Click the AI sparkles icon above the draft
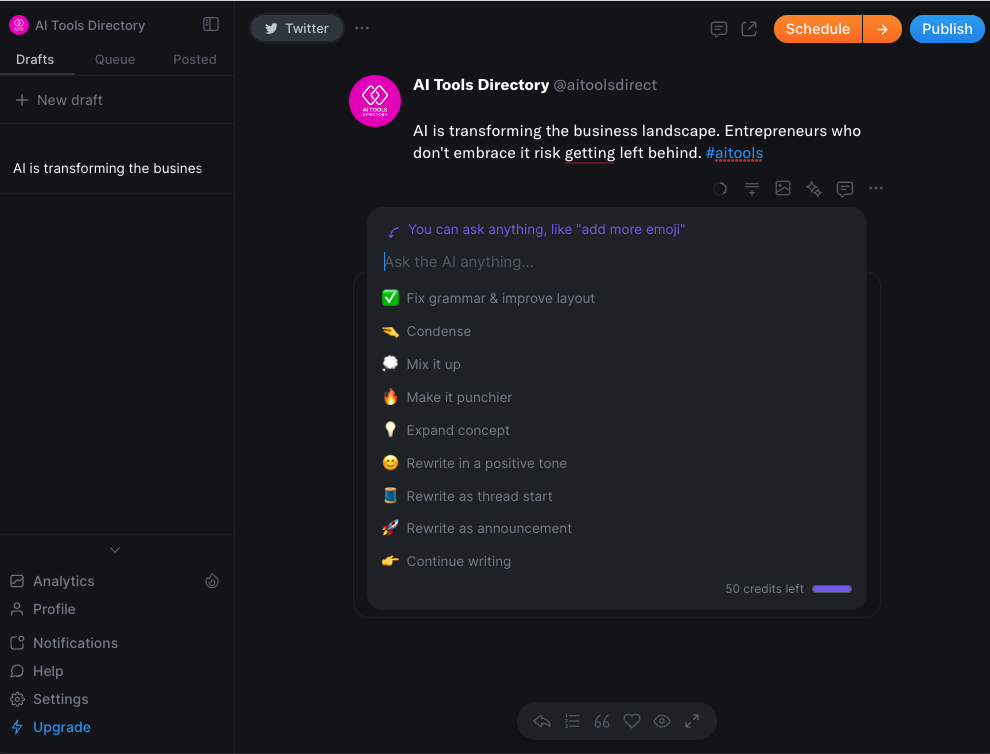This screenshot has height=754, width=990. click(813, 188)
